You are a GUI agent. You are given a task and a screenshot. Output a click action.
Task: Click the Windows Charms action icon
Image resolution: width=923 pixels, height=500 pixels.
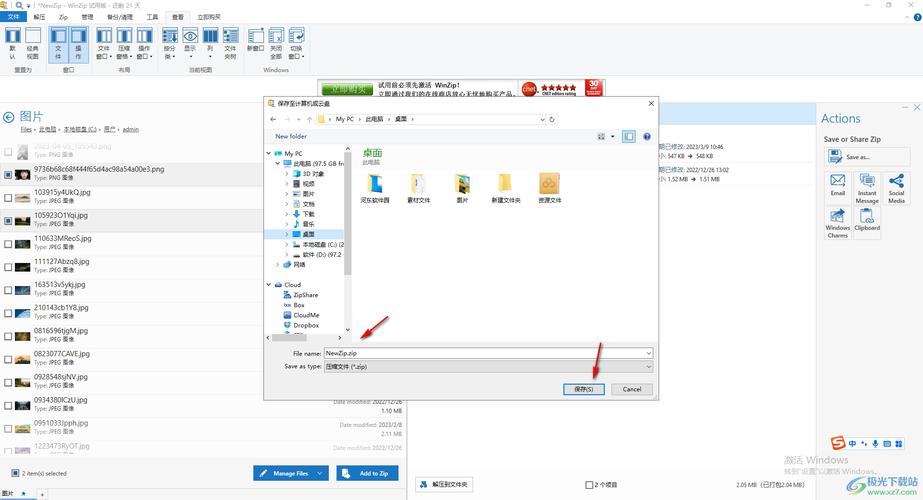(x=838, y=223)
